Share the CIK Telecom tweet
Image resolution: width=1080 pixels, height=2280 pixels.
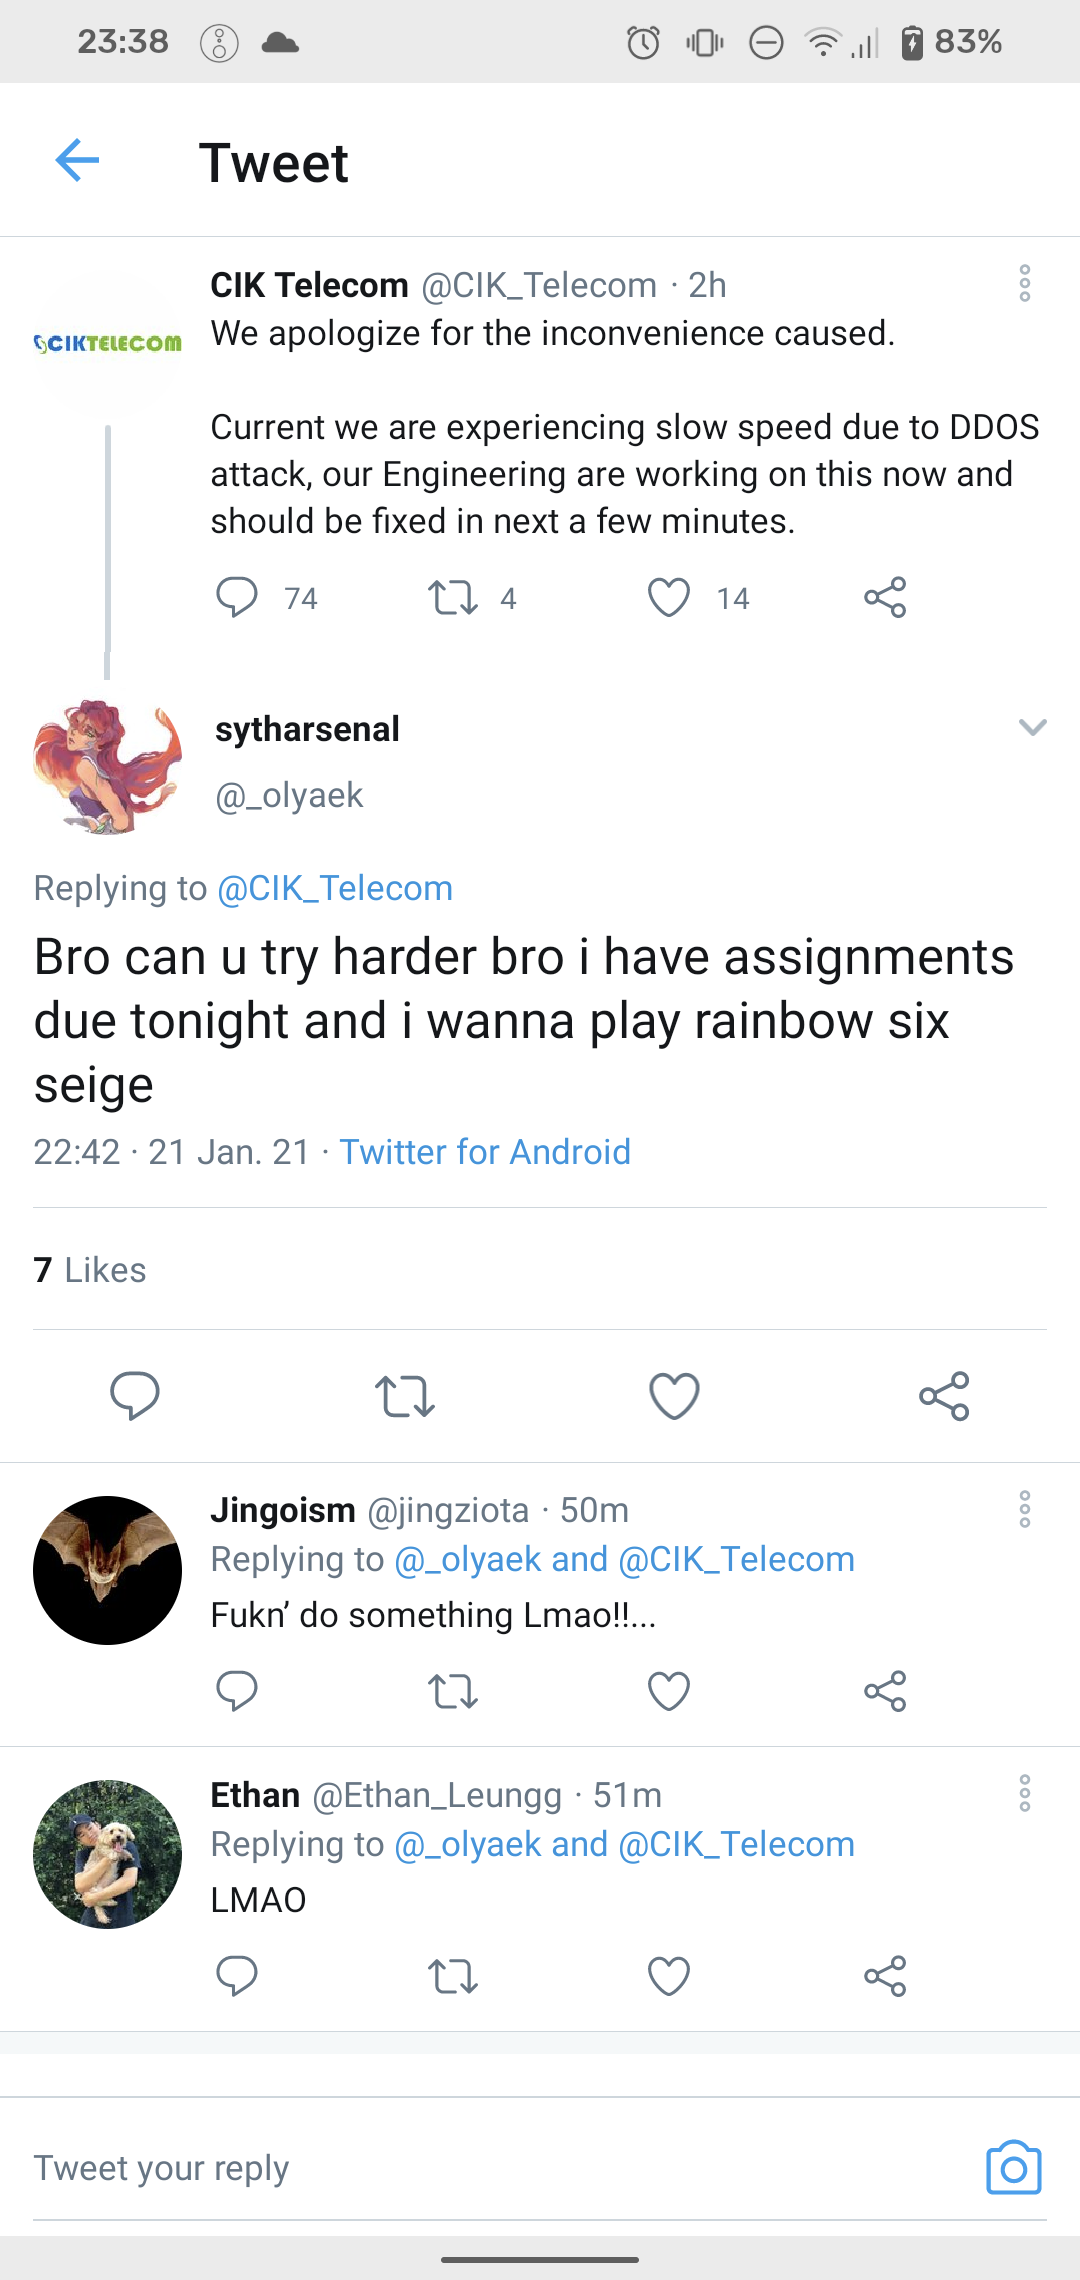click(885, 597)
